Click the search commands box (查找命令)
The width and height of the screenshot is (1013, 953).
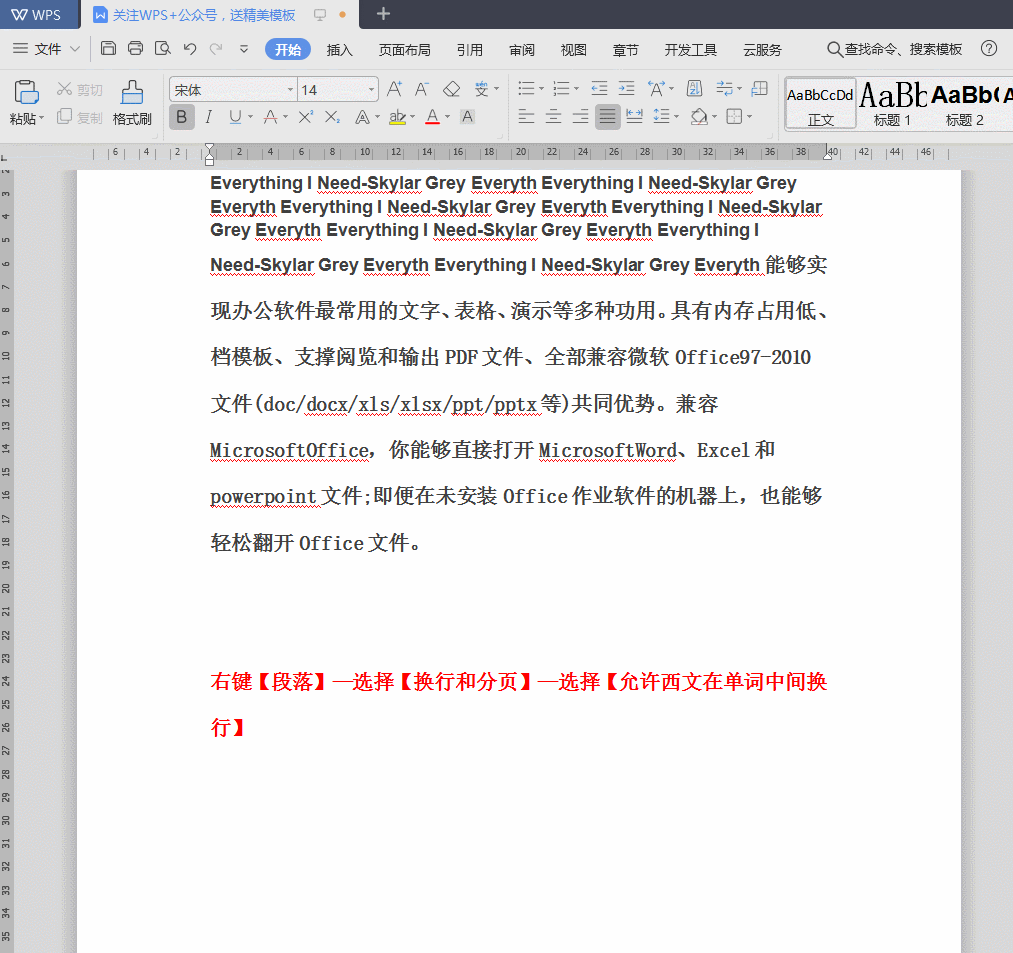point(895,49)
